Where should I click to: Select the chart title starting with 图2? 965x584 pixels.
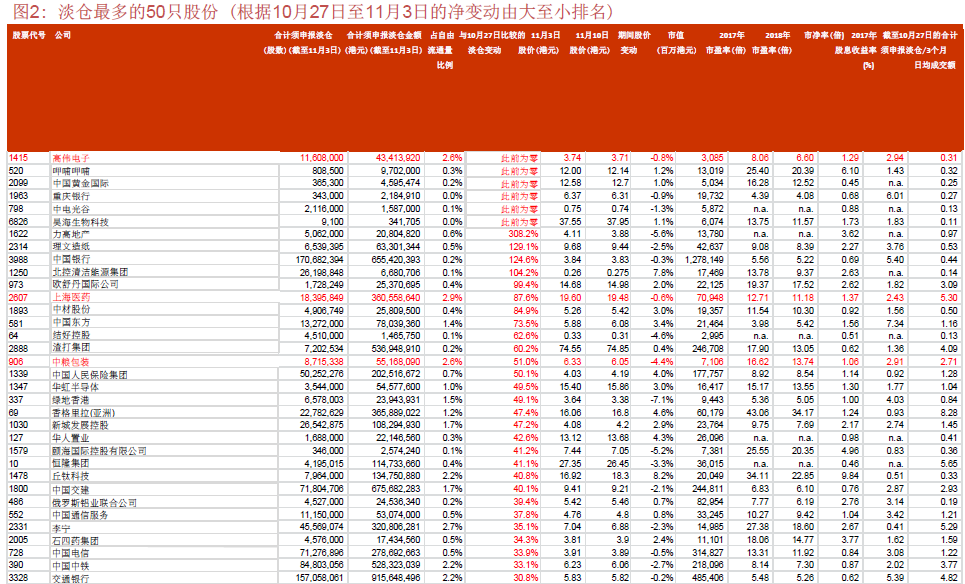(313, 12)
